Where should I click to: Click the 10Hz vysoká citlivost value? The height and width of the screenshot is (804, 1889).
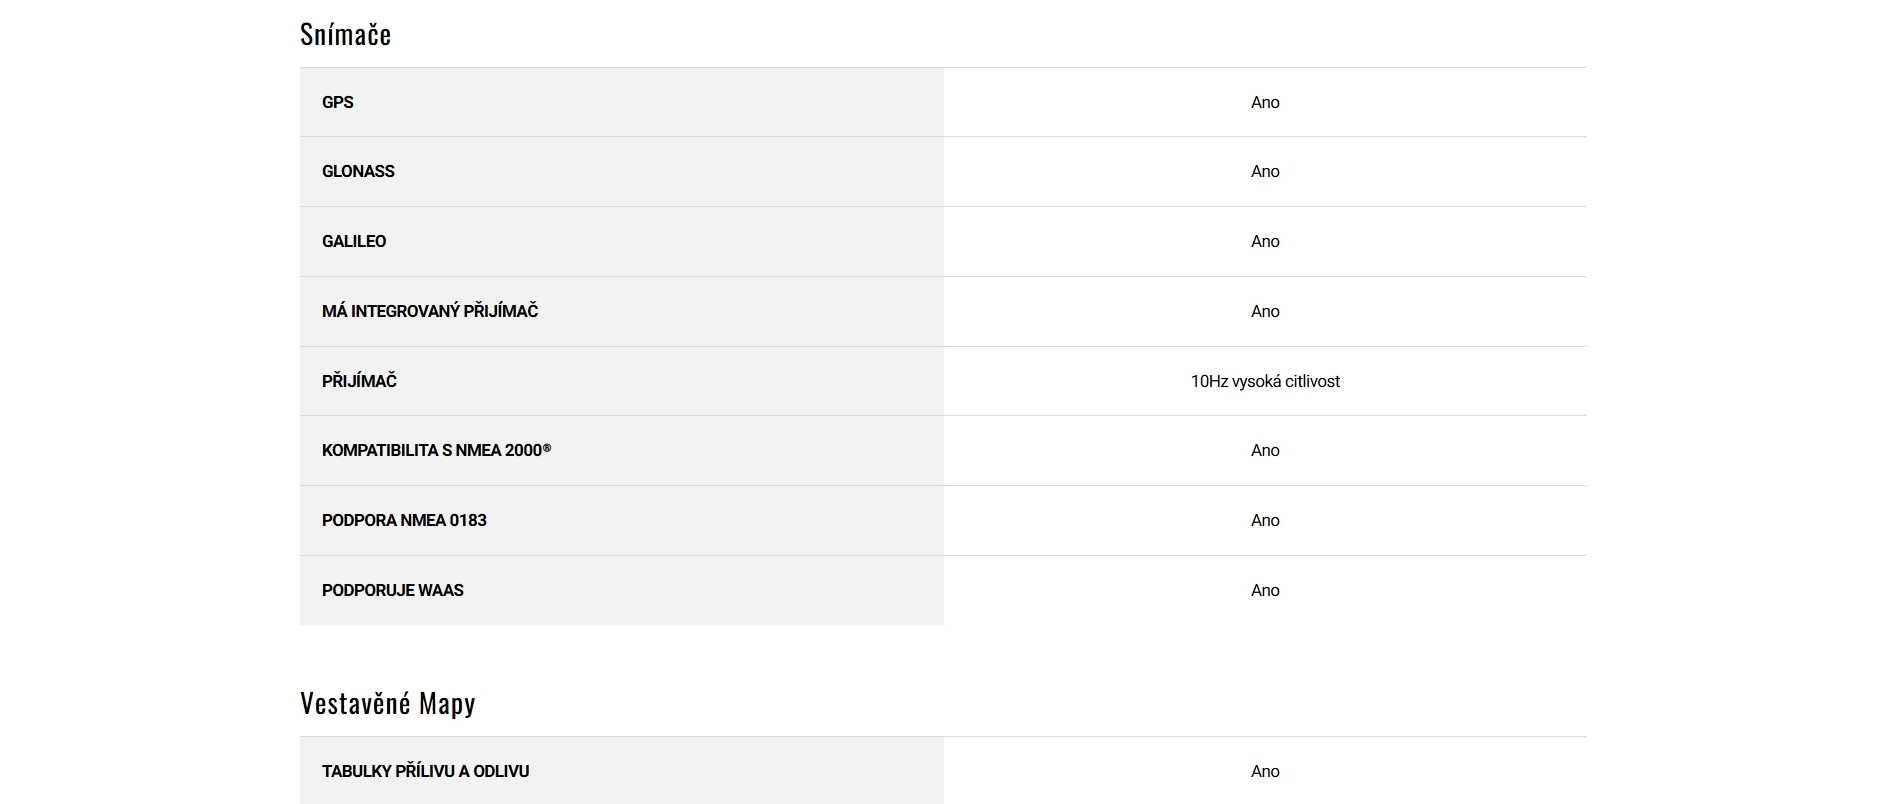coord(1265,381)
